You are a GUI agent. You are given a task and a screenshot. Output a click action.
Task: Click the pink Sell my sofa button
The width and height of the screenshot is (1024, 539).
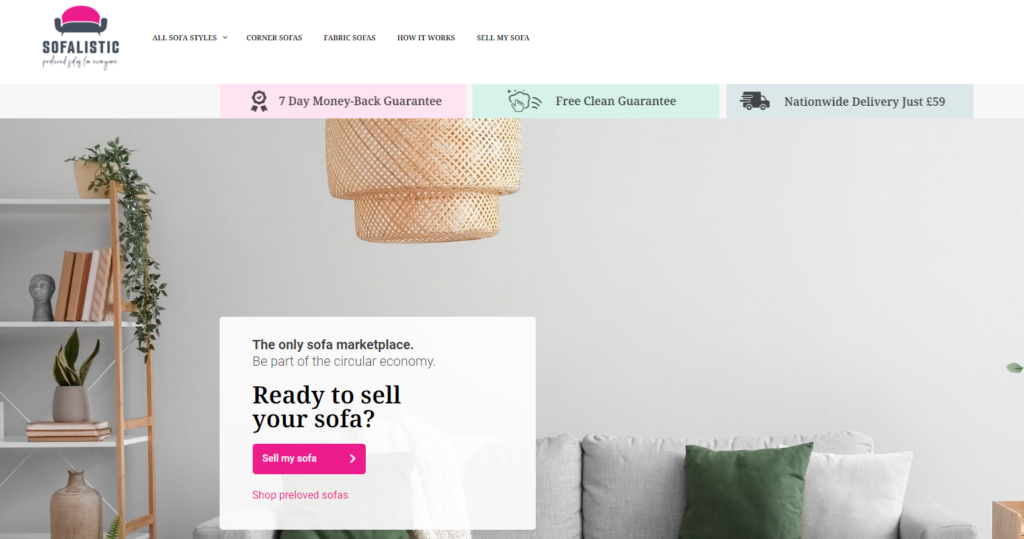click(309, 459)
